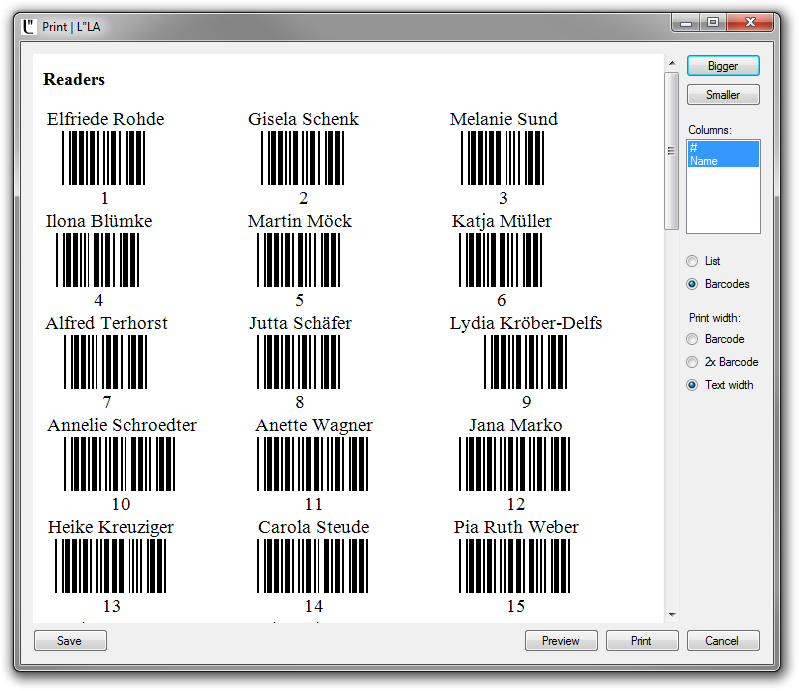Click the barcode for Elfriede Rohde
This screenshot has height=691, width=799.
104,158
